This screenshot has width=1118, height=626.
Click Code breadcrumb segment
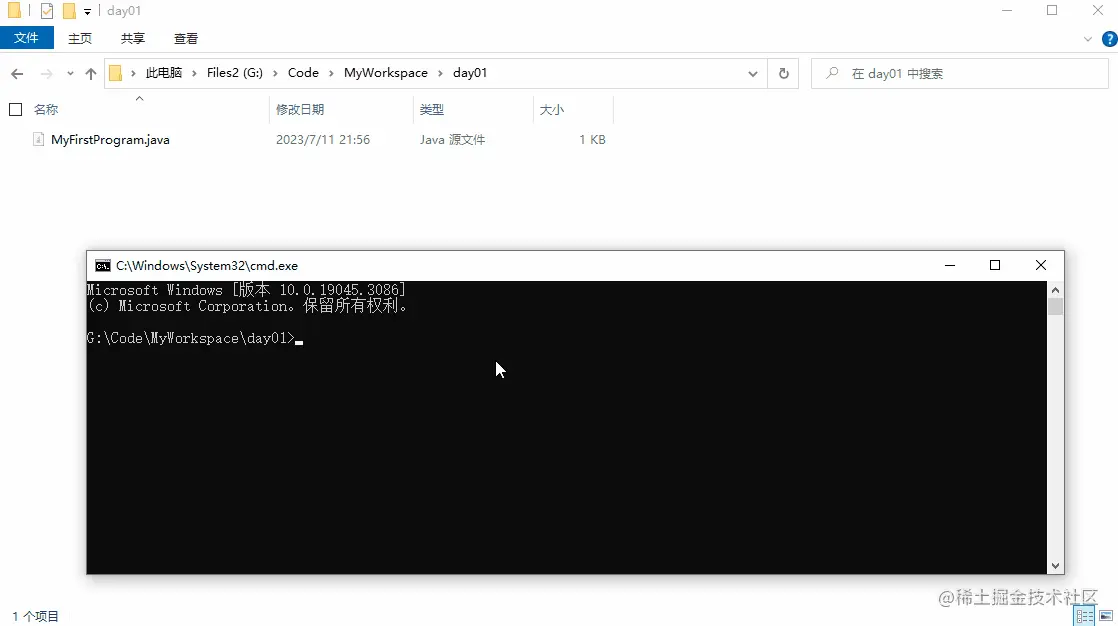[x=303, y=73]
